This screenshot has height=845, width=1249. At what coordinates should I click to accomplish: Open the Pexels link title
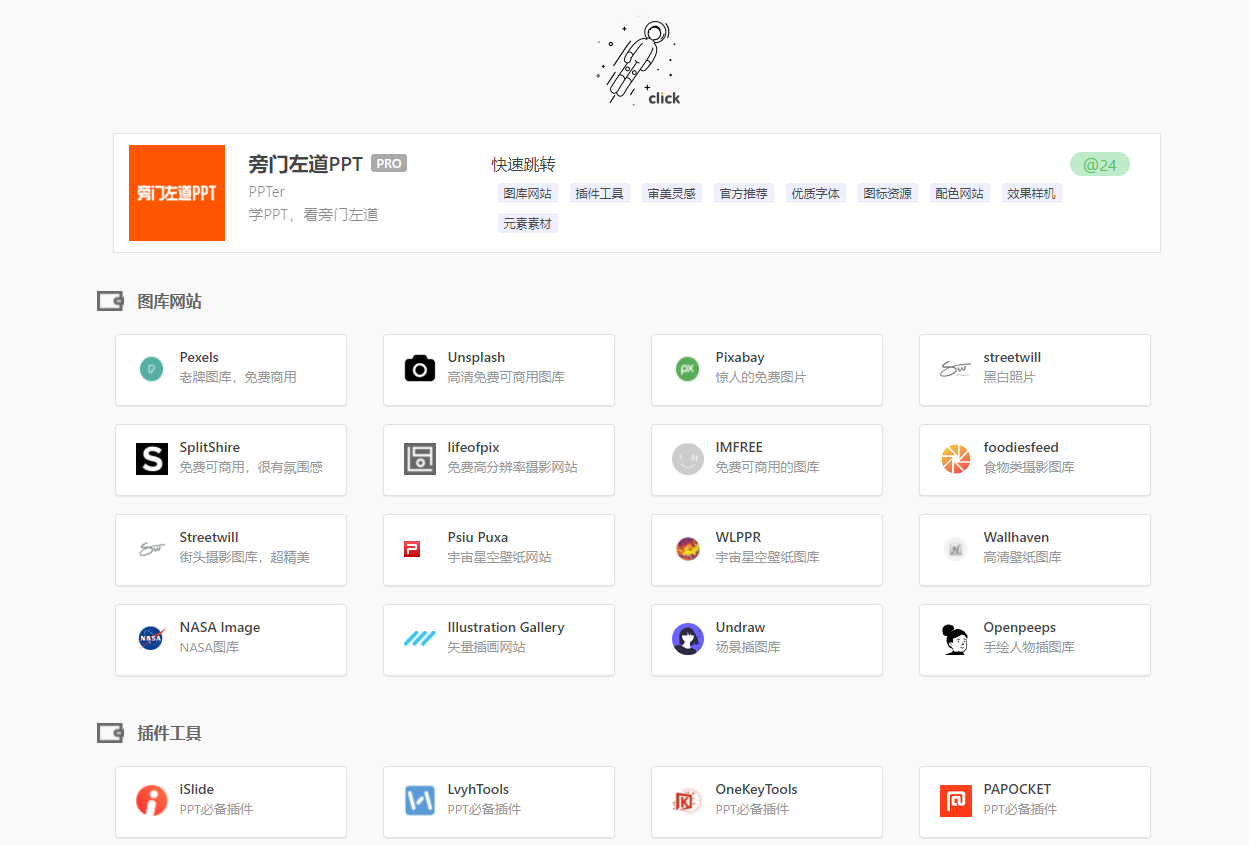(x=199, y=357)
